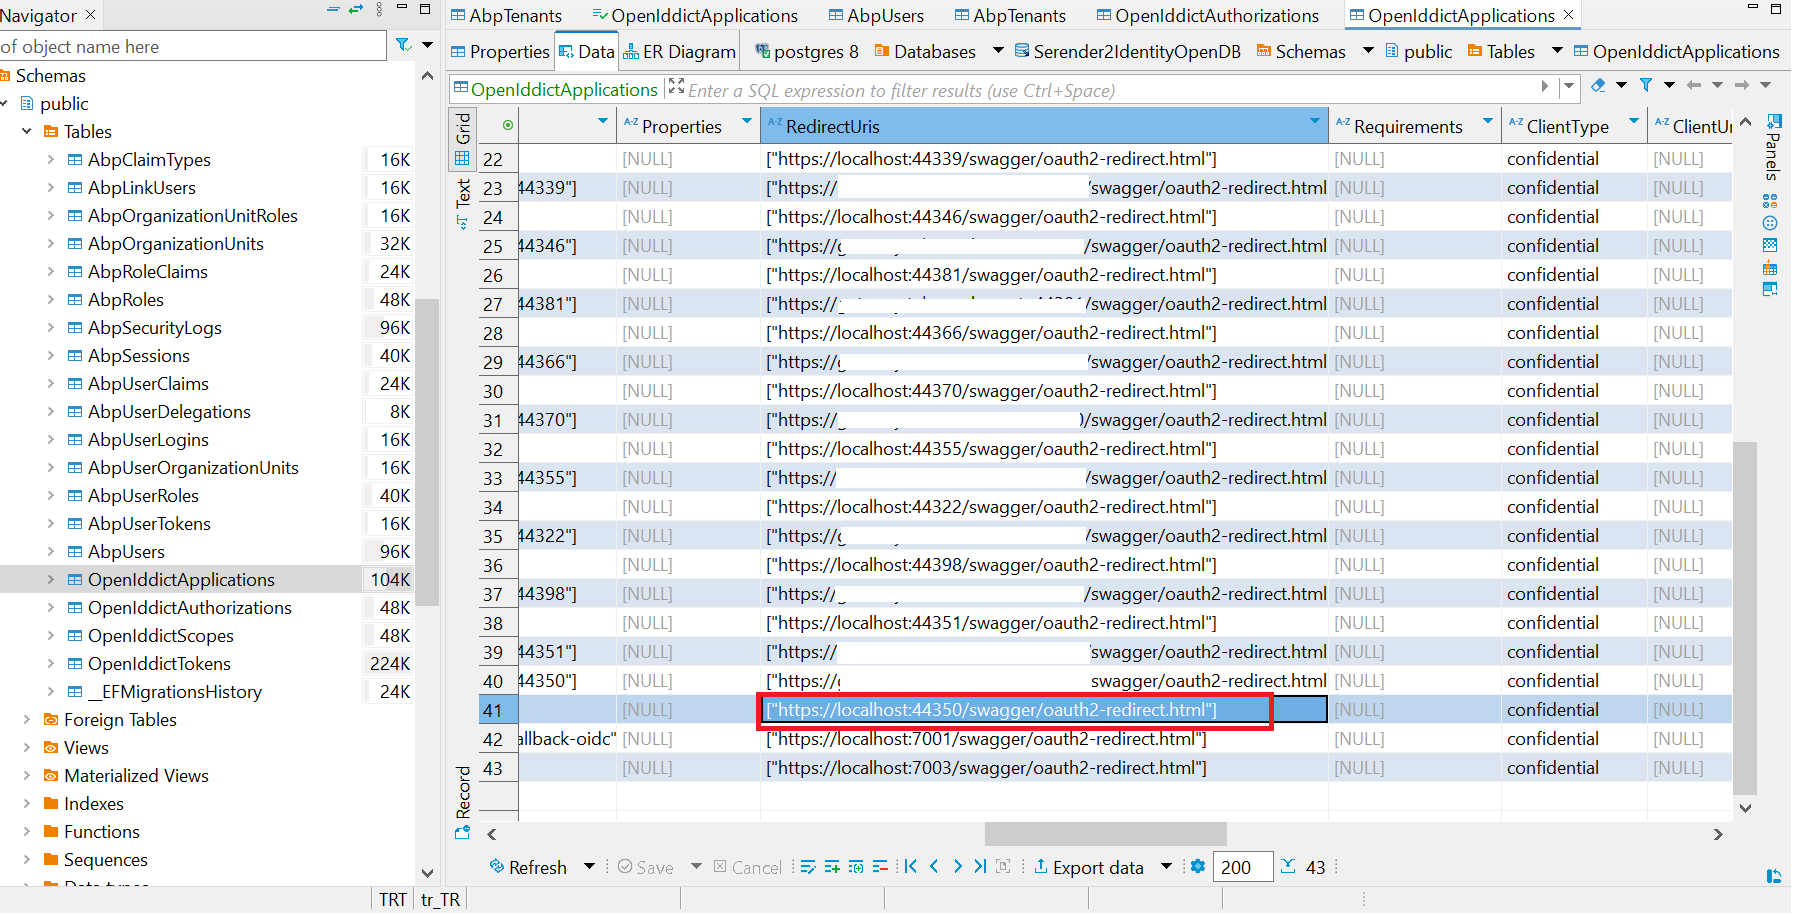Click the Link with Editor arrows icon

(x=356, y=10)
